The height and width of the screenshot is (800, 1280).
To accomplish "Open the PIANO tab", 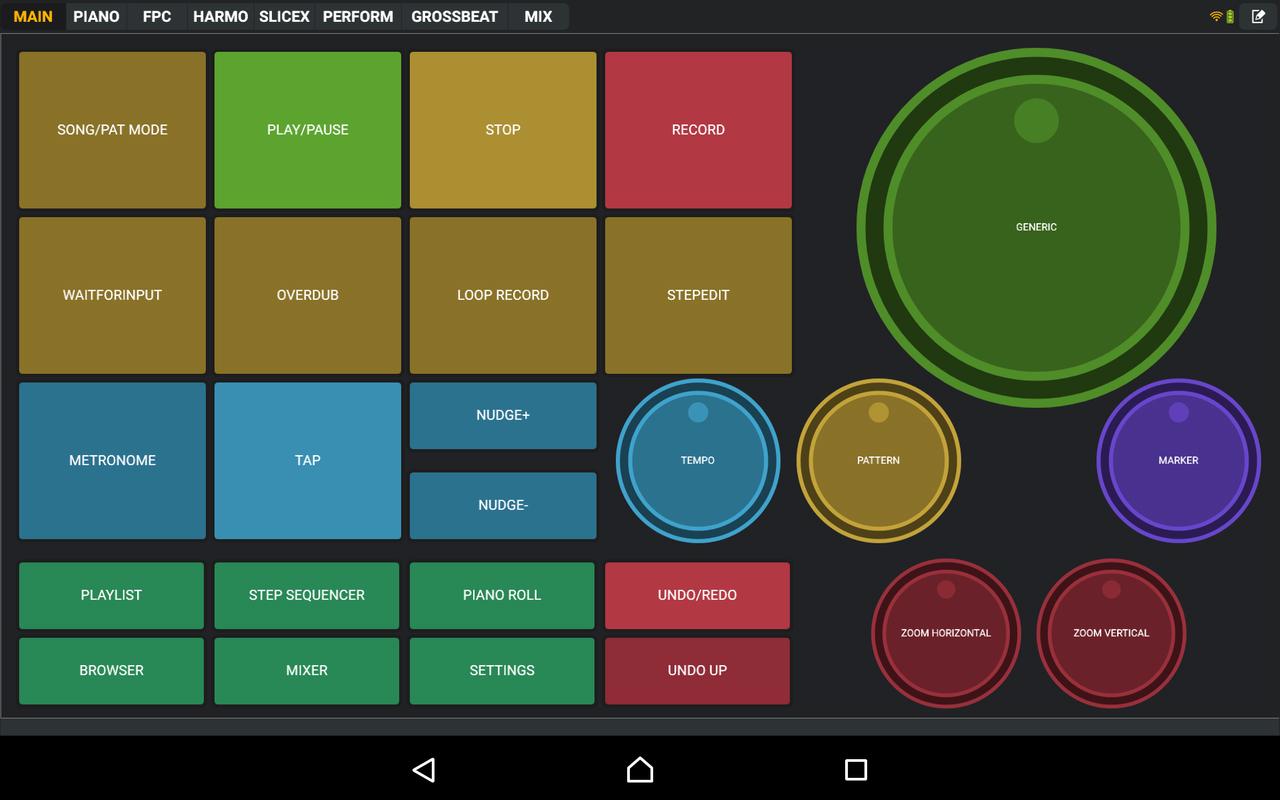I will 96,16.
